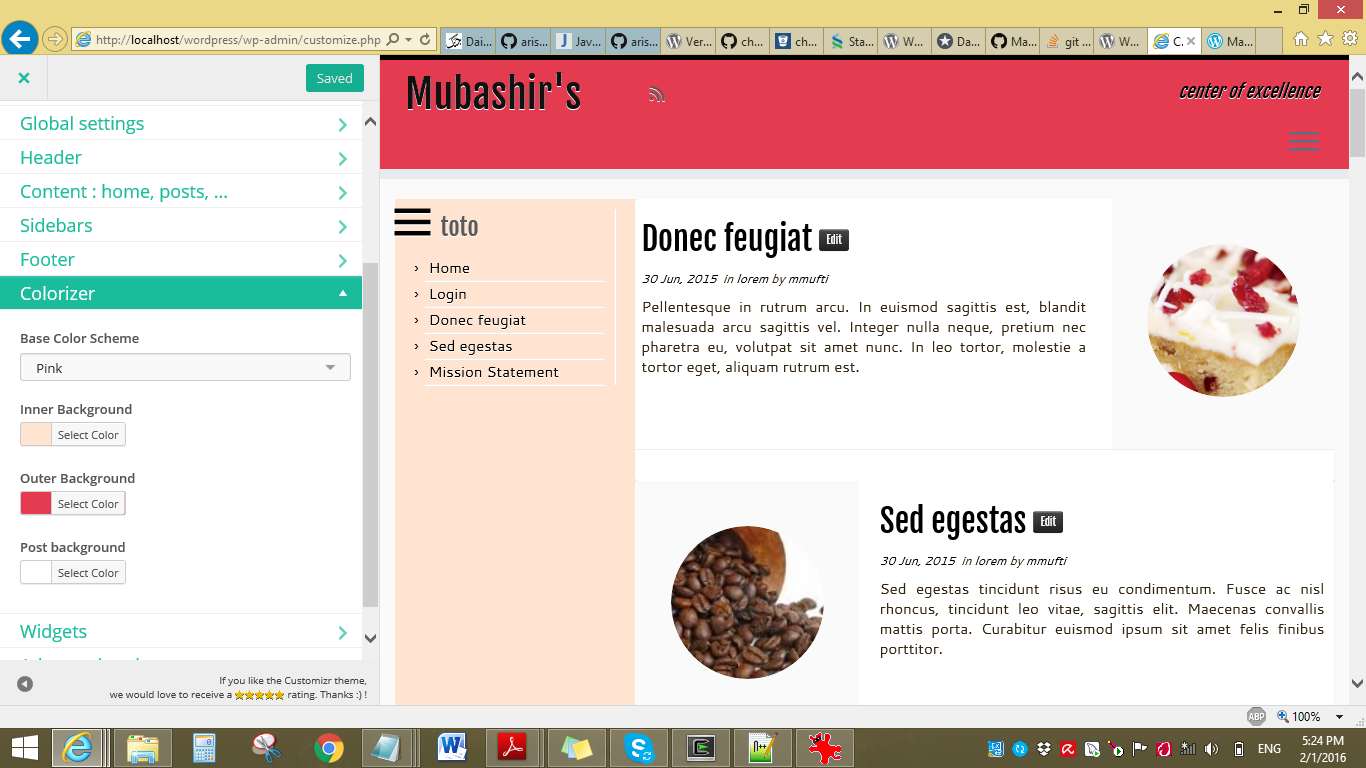Expand the Sidebars section

tap(181, 226)
